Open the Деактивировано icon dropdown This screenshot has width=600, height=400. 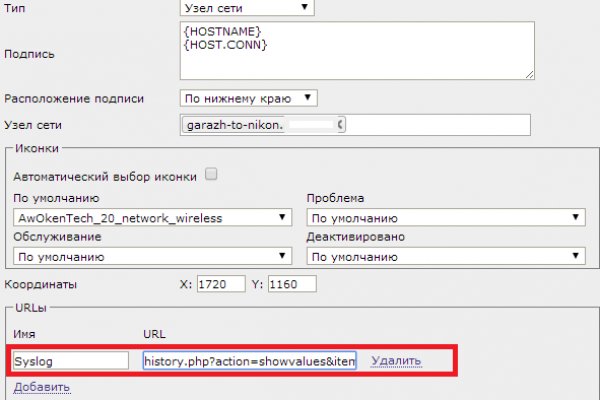coord(445,256)
